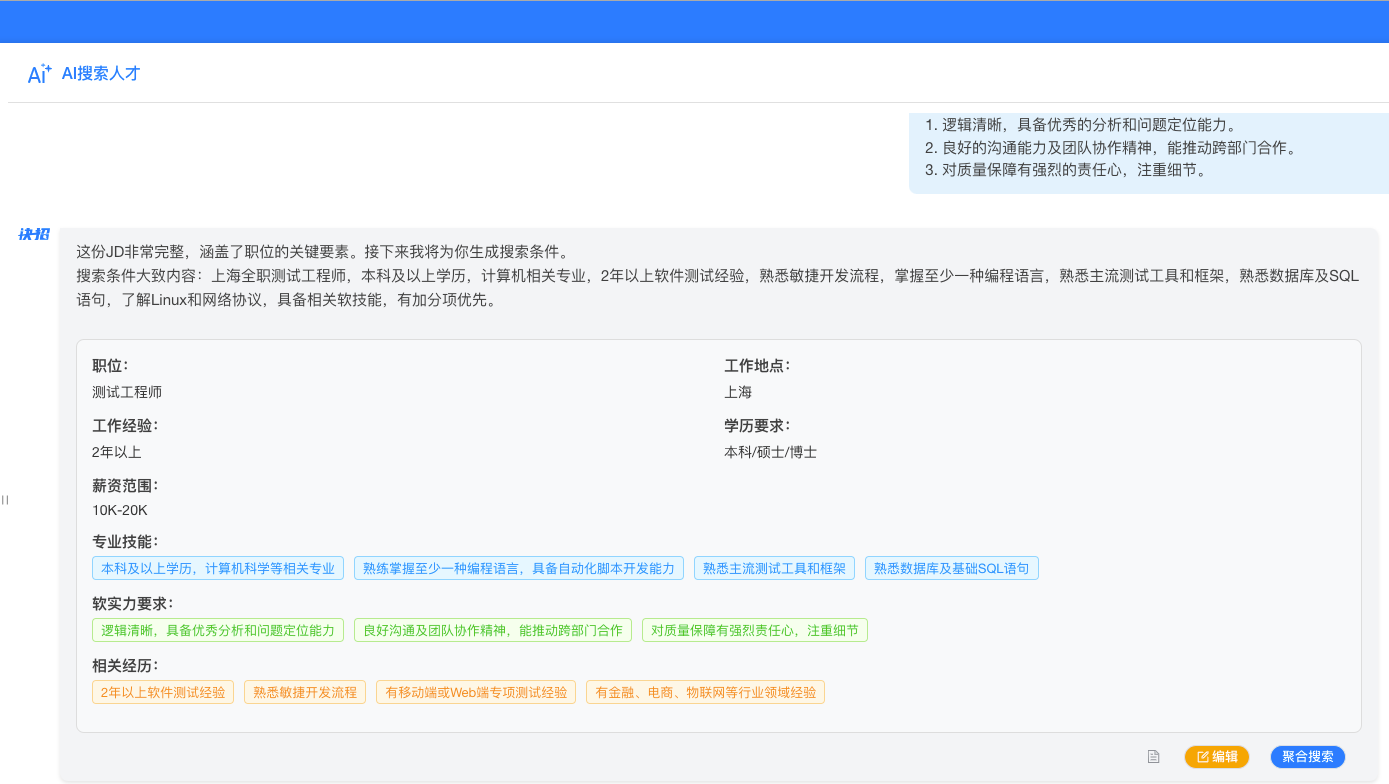Select the 对质量保障有强烈责任心 tag
Screen dimensions: 1389x784
[x=754, y=629]
